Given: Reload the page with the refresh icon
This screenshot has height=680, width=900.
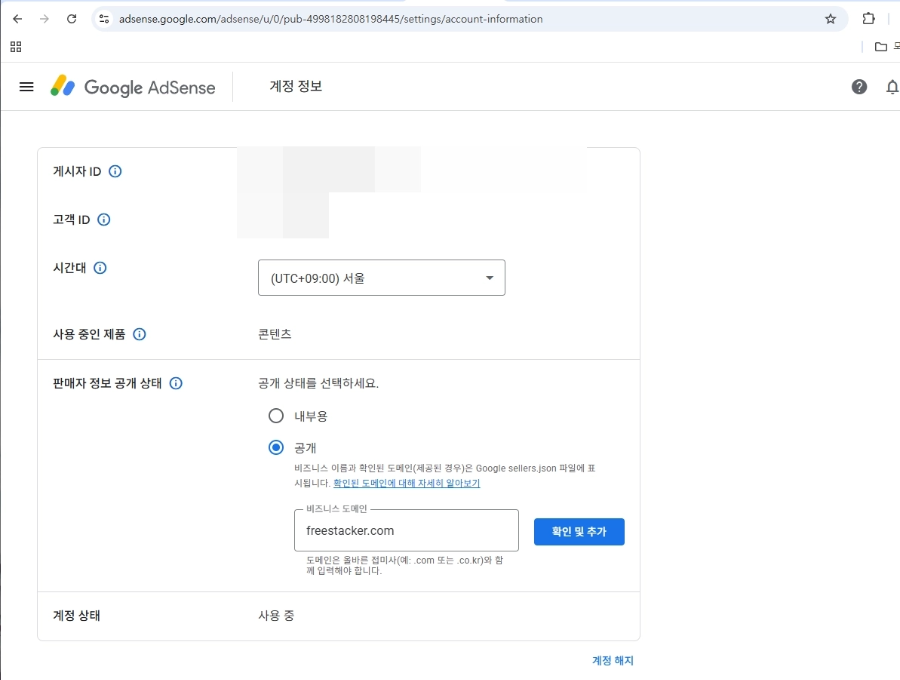Looking at the screenshot, I should click(x=71, y=19).
